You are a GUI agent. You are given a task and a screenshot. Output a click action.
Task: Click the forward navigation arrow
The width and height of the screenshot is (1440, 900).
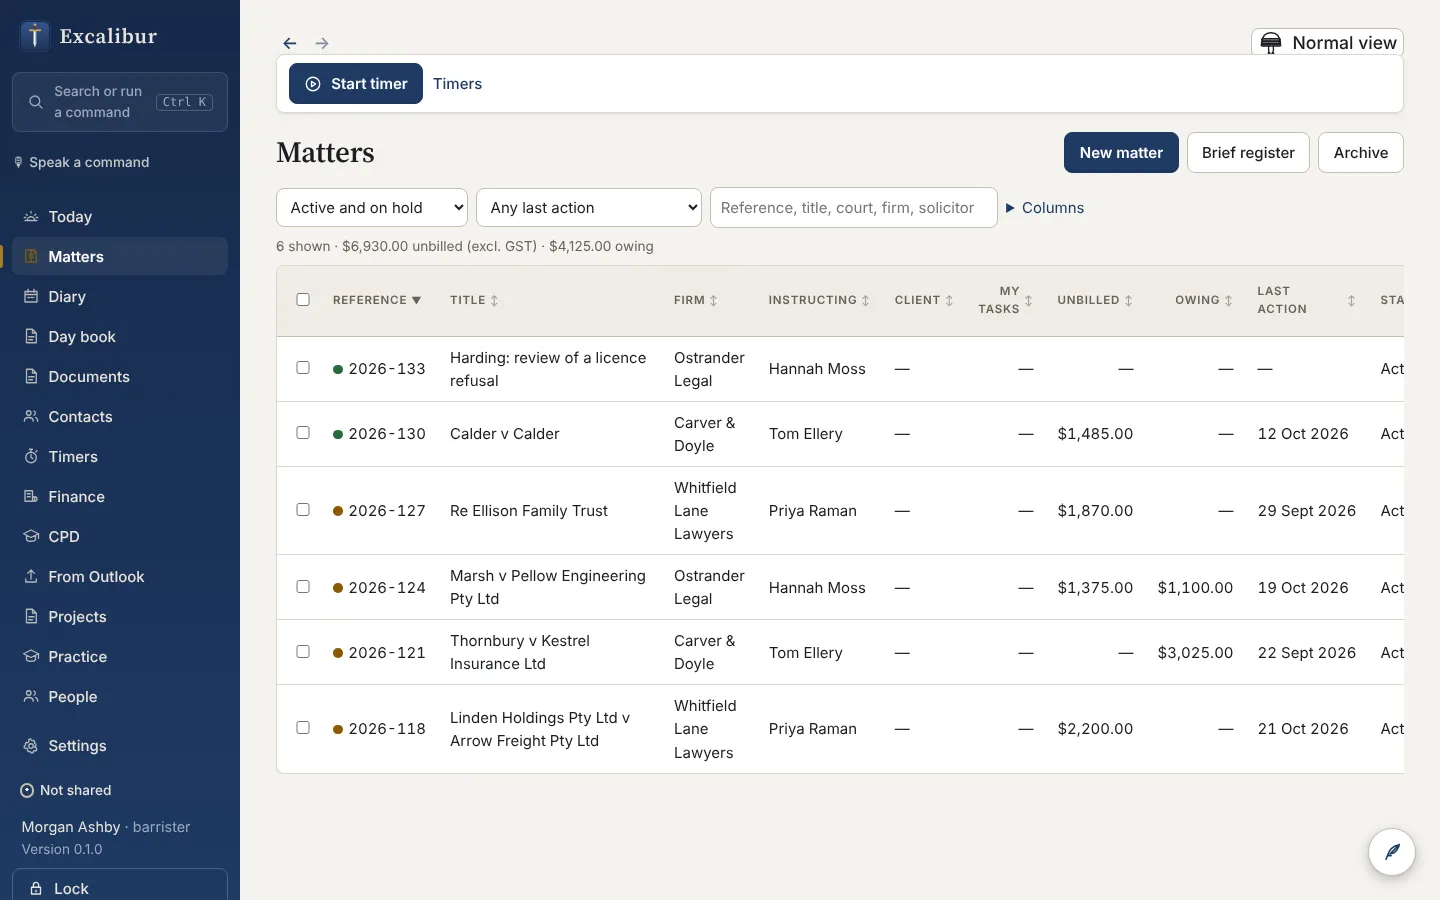pyautogui.click(x=322, y=43)
